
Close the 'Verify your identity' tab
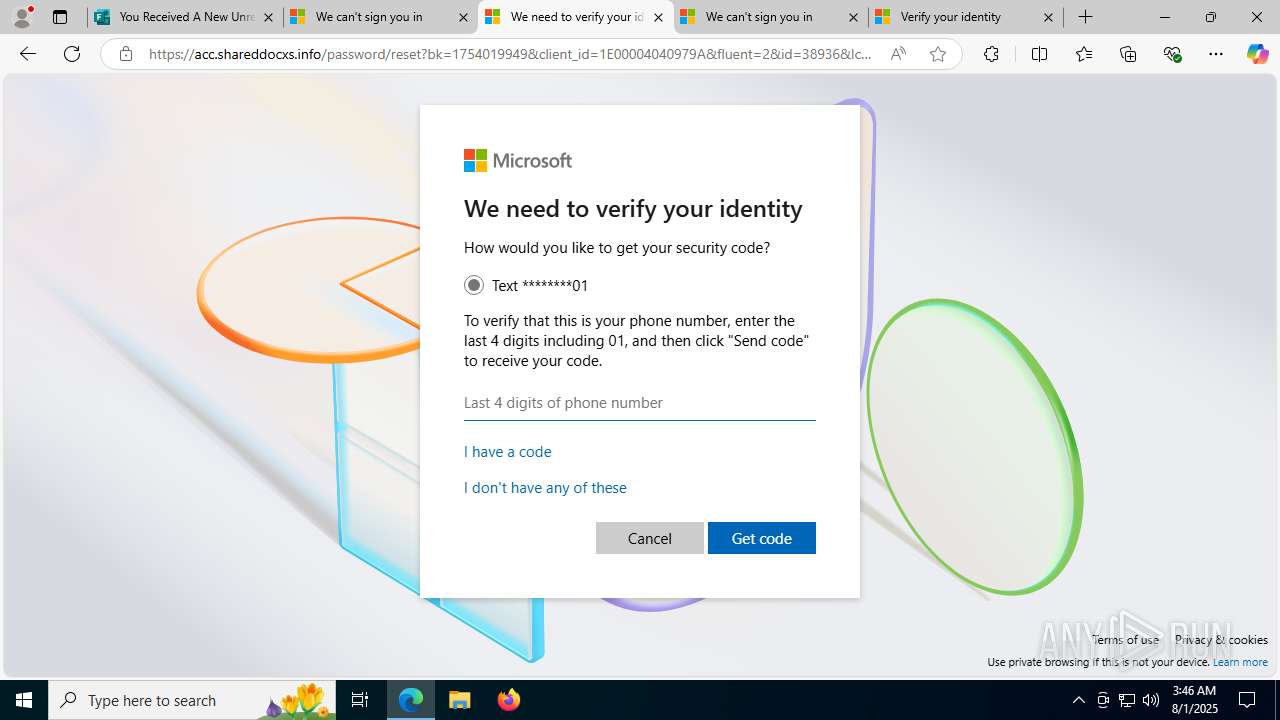pyautogui.click(x=1048, y=17)
